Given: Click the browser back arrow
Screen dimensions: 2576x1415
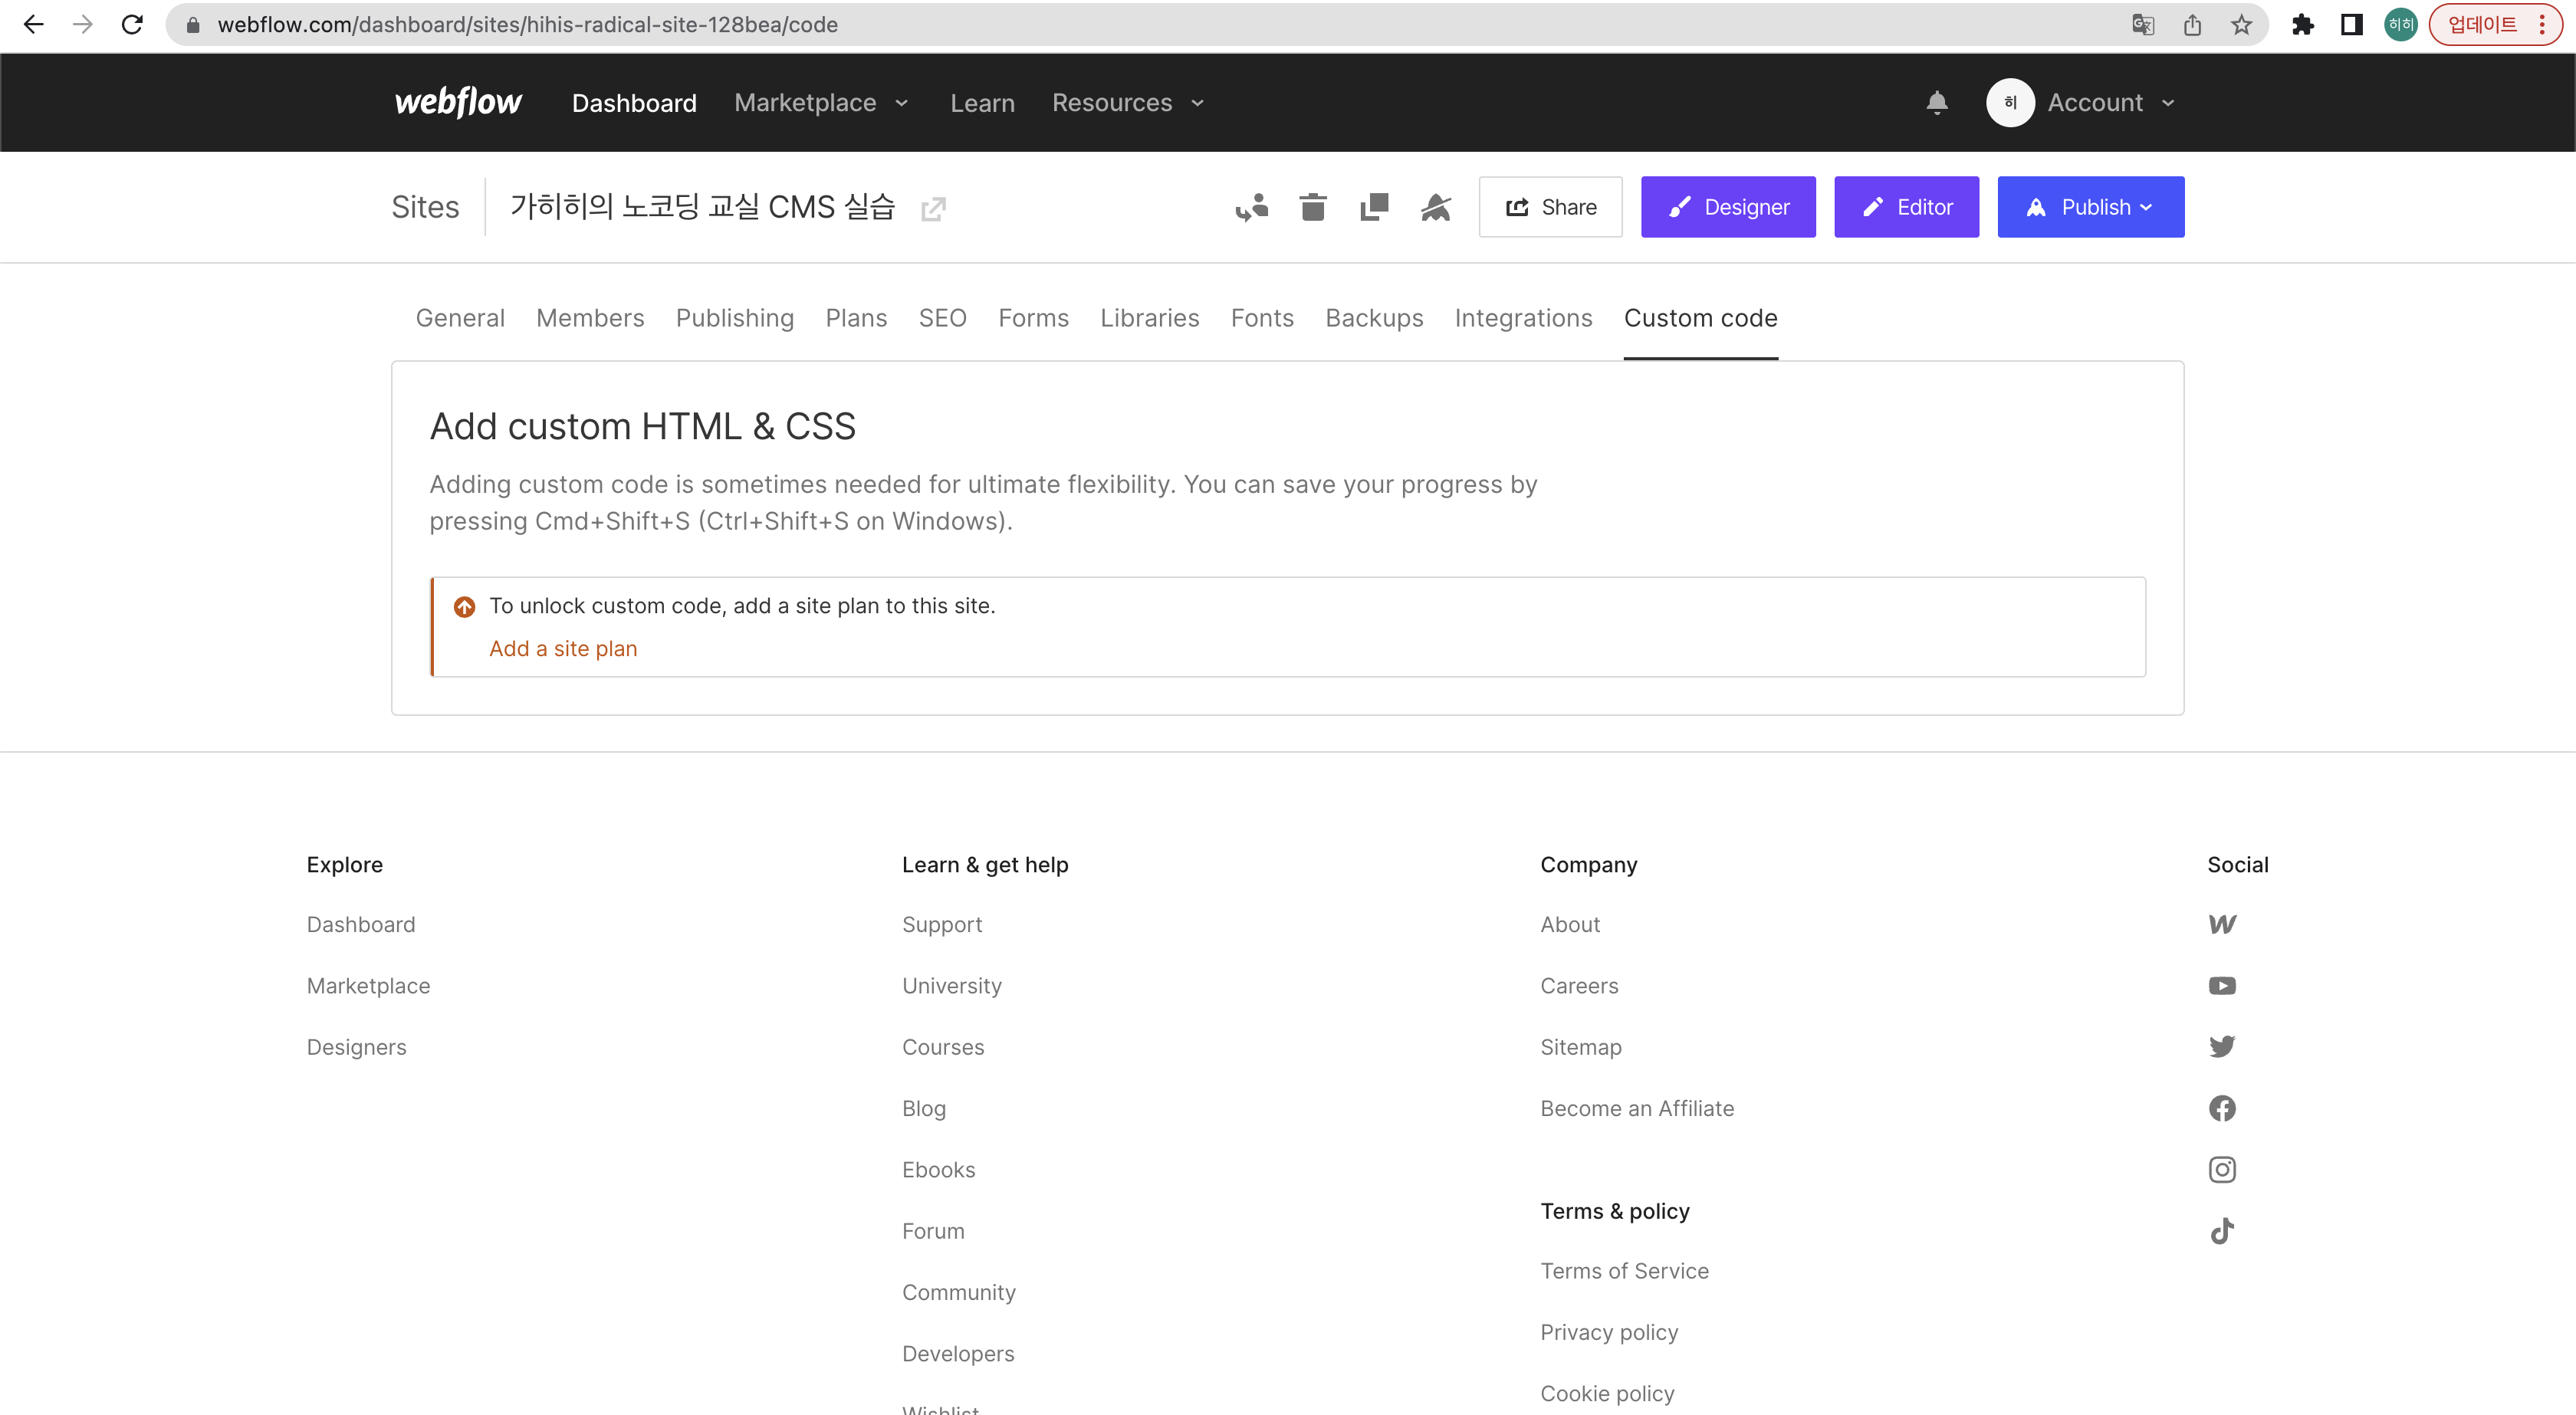Looking at the screenshot, I should pyautogui.click(x=34, y=24).
